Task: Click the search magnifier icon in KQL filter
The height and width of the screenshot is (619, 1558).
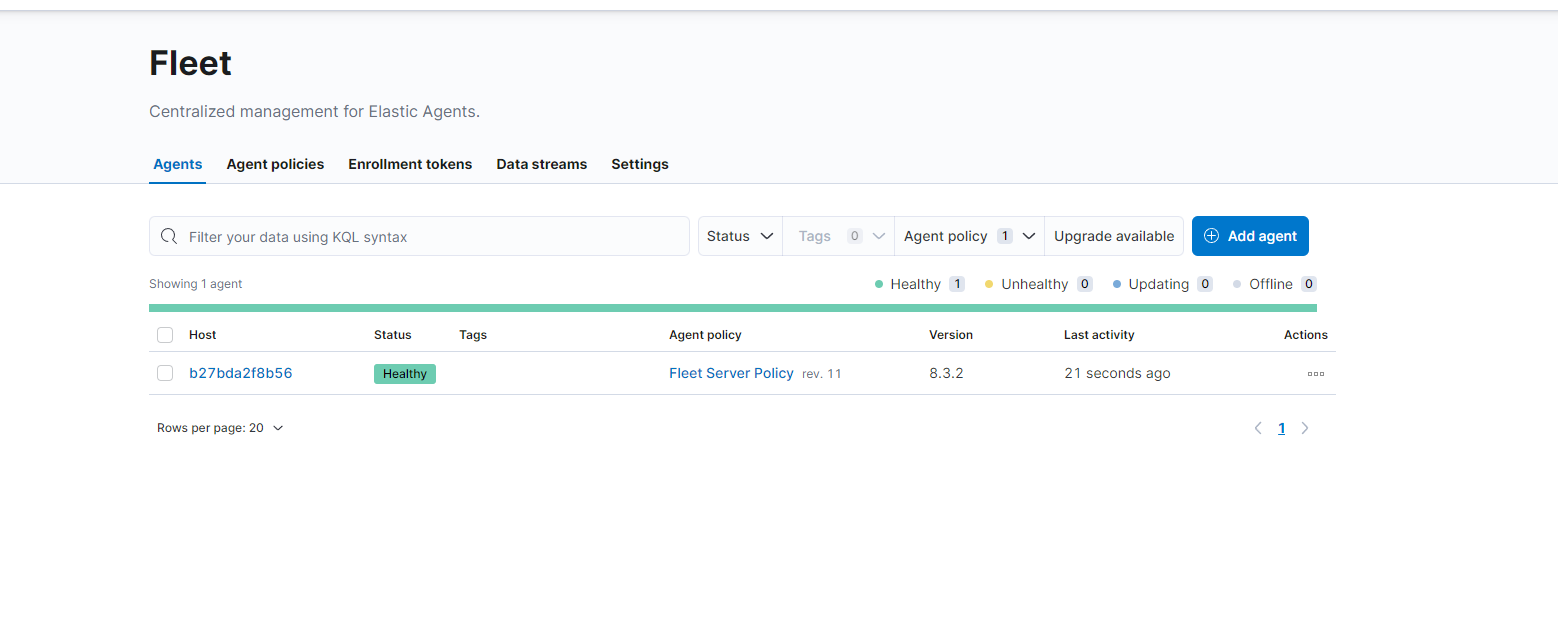Action: coord(169,237)
